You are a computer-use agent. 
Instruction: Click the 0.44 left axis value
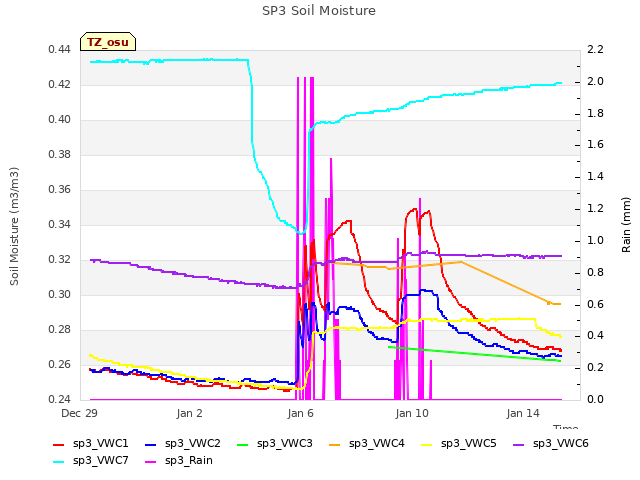[60, 50]
